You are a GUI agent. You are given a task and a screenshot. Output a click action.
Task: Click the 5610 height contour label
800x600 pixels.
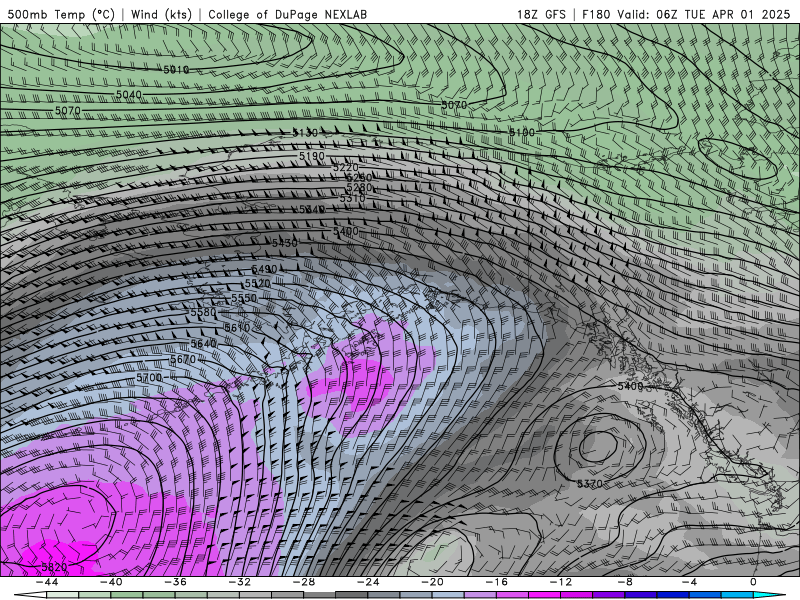click(x=237, y=328)
